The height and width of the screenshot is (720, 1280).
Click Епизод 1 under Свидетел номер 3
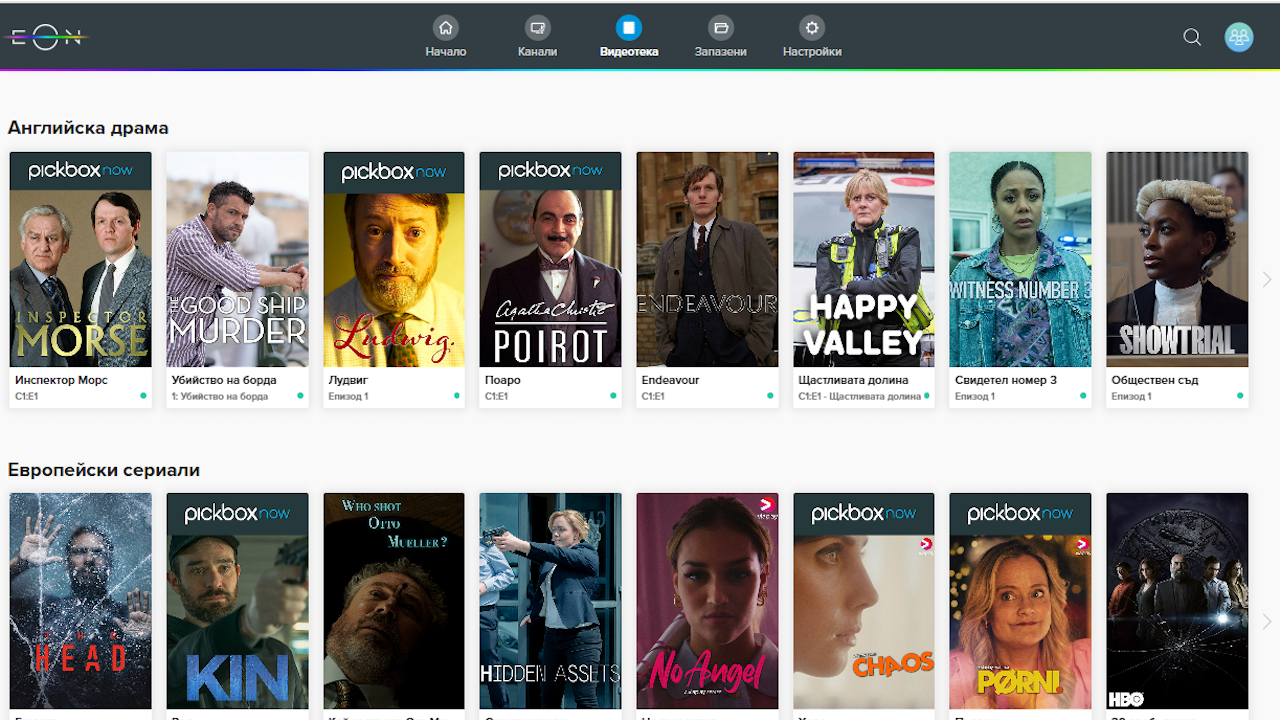click(975, 397)
